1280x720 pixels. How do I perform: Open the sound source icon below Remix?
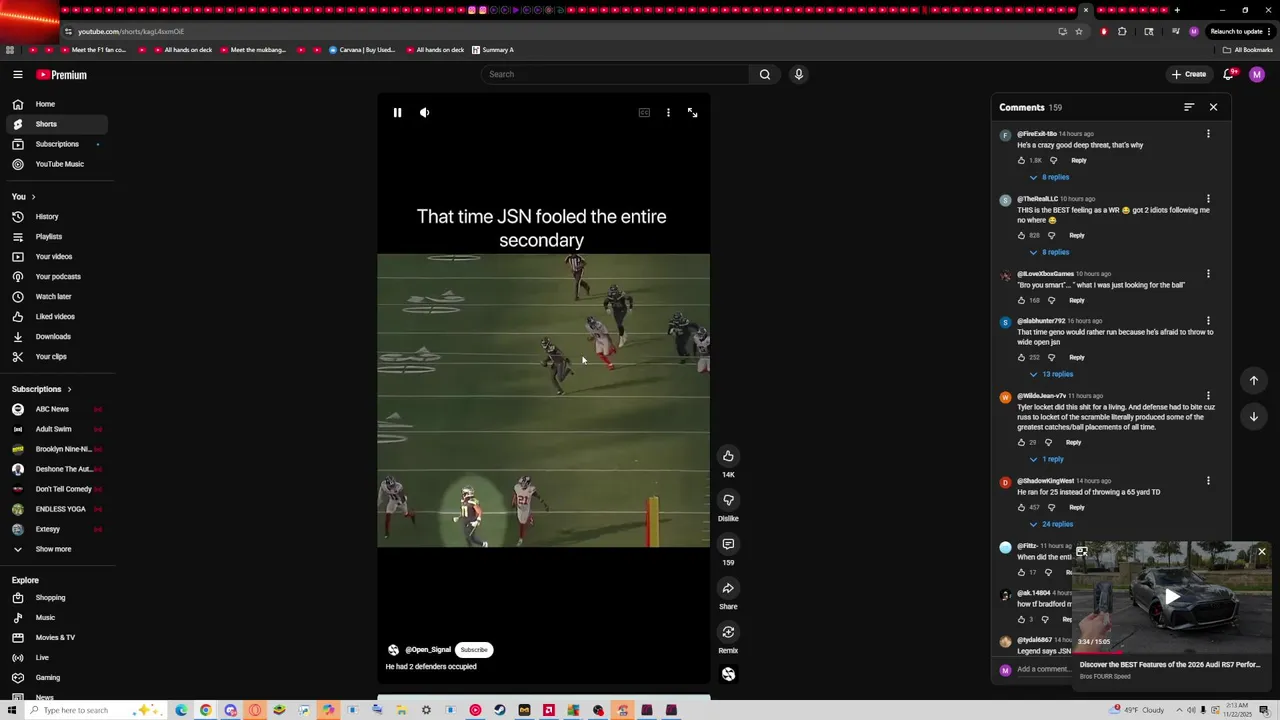pos(728,674)
